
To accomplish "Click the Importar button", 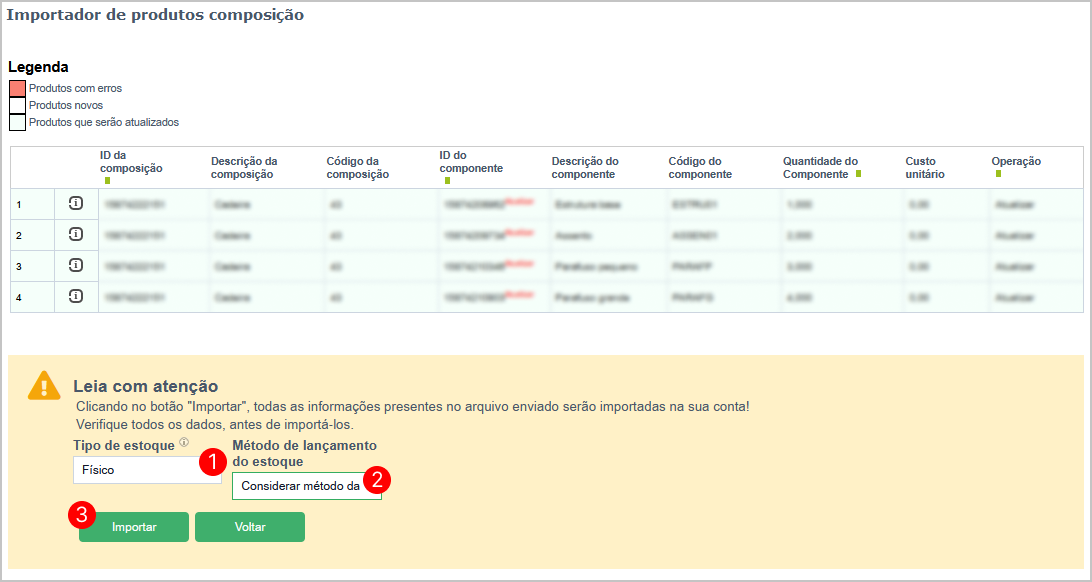I will click(134, 527).
